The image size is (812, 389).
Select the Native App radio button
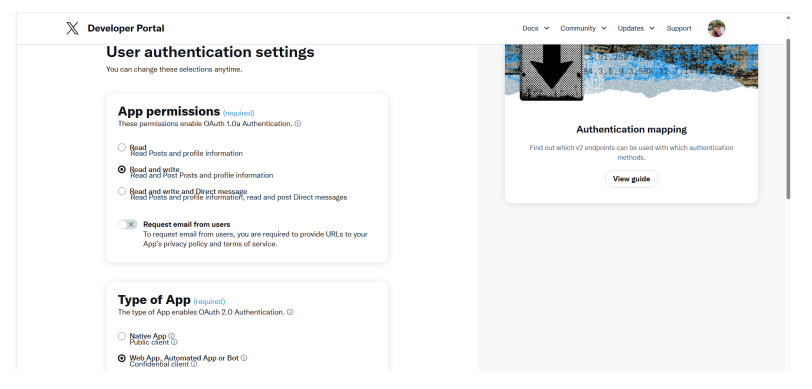pyautogui.click(x=122, y=336)
